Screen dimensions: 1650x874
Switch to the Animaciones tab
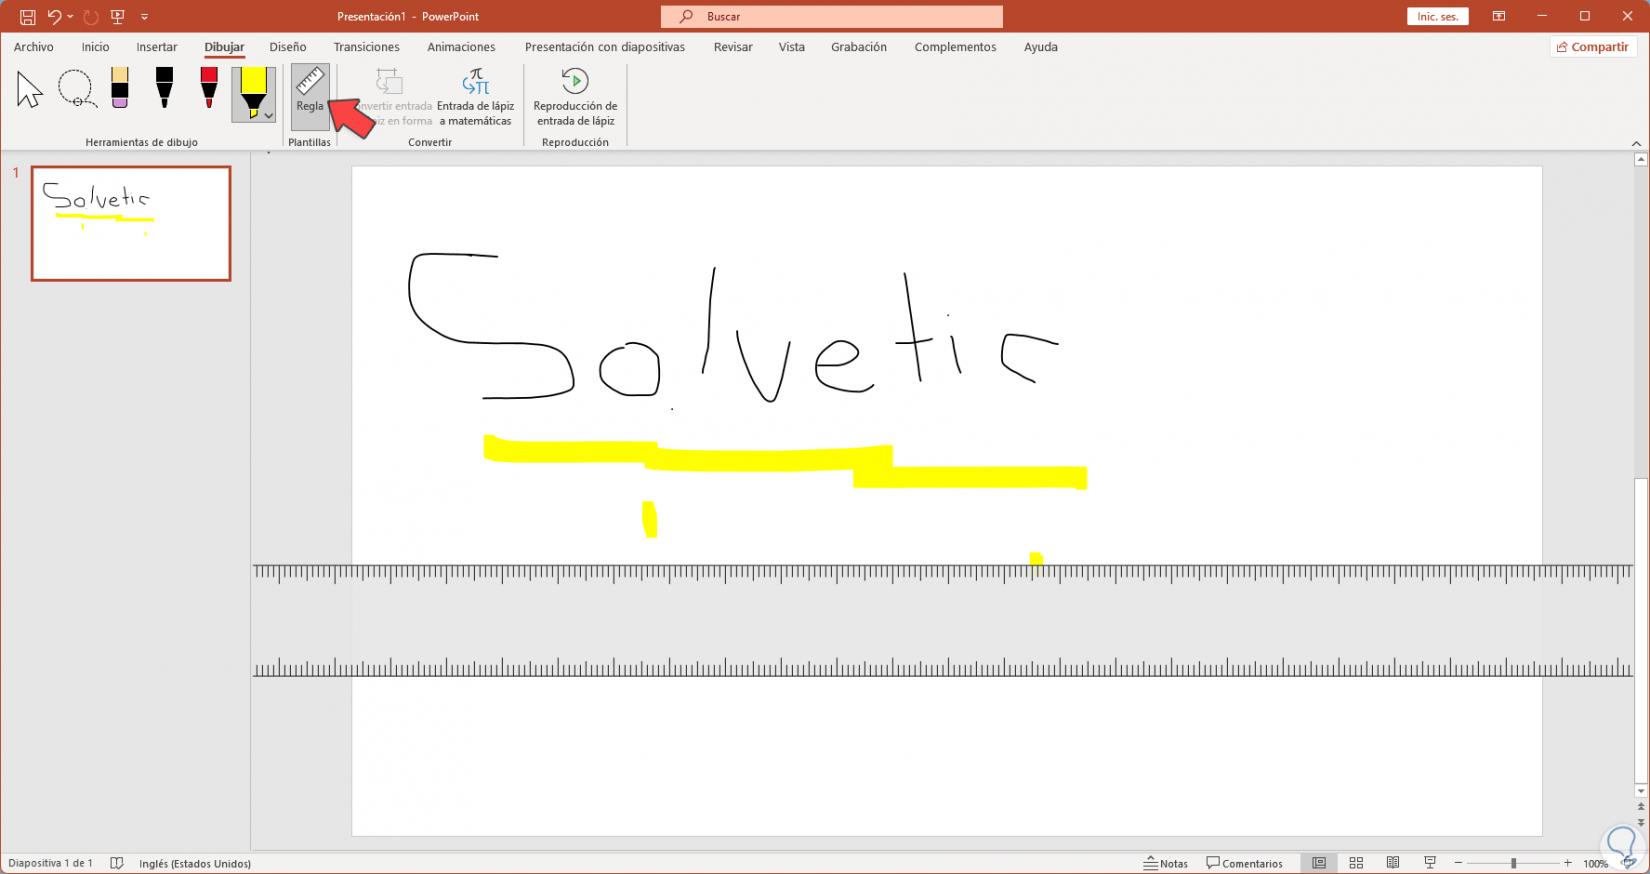point(461,47)
